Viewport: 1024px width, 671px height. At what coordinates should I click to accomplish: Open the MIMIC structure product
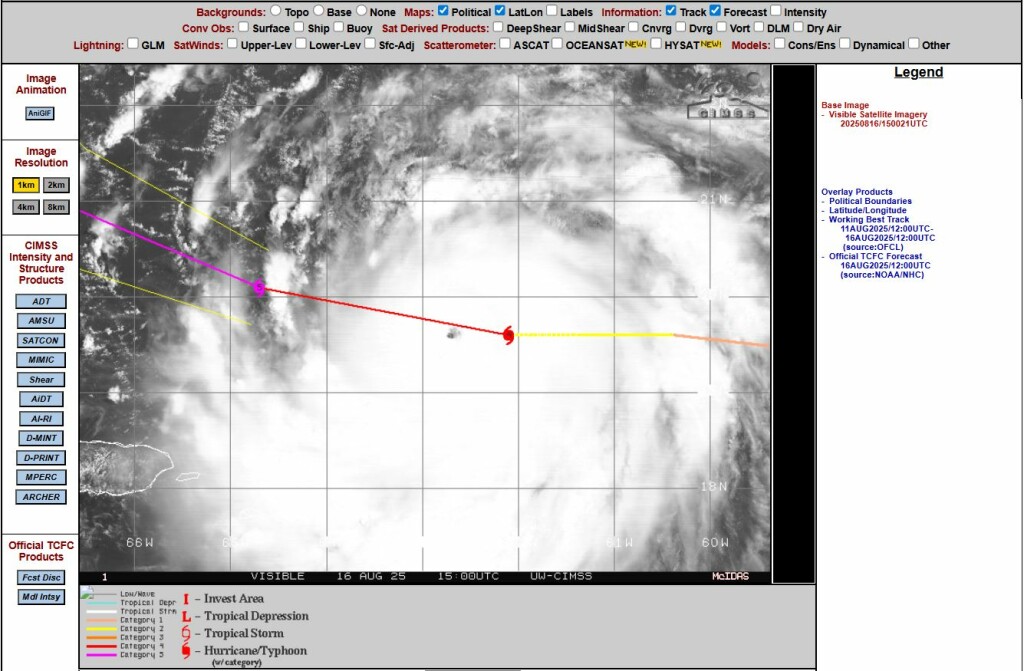pyautogui.click(x=41, y=360)
